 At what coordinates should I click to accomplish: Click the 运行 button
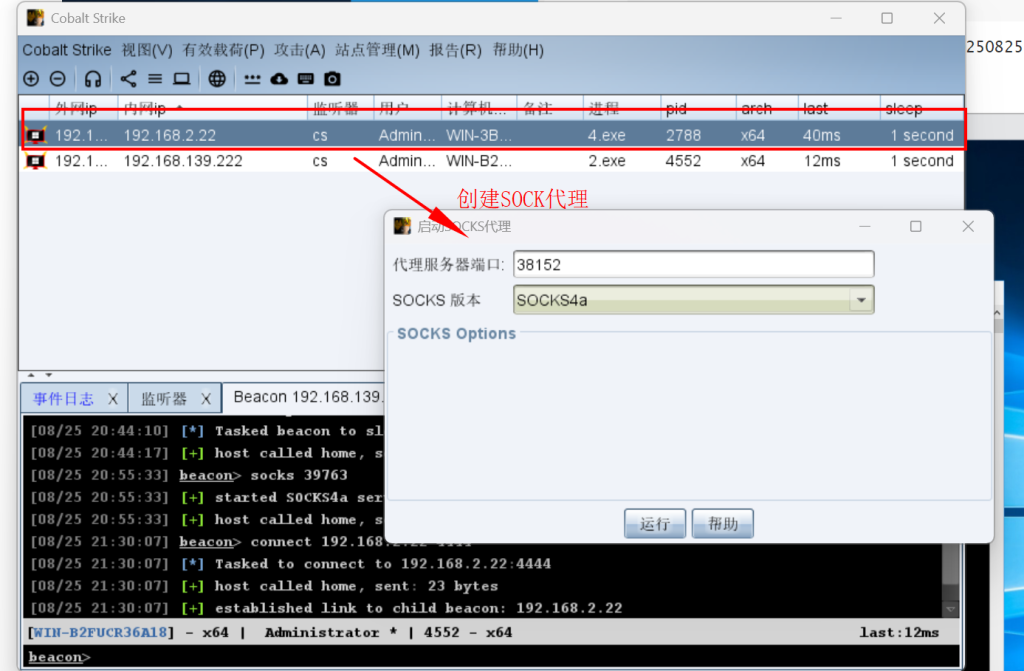655,523
